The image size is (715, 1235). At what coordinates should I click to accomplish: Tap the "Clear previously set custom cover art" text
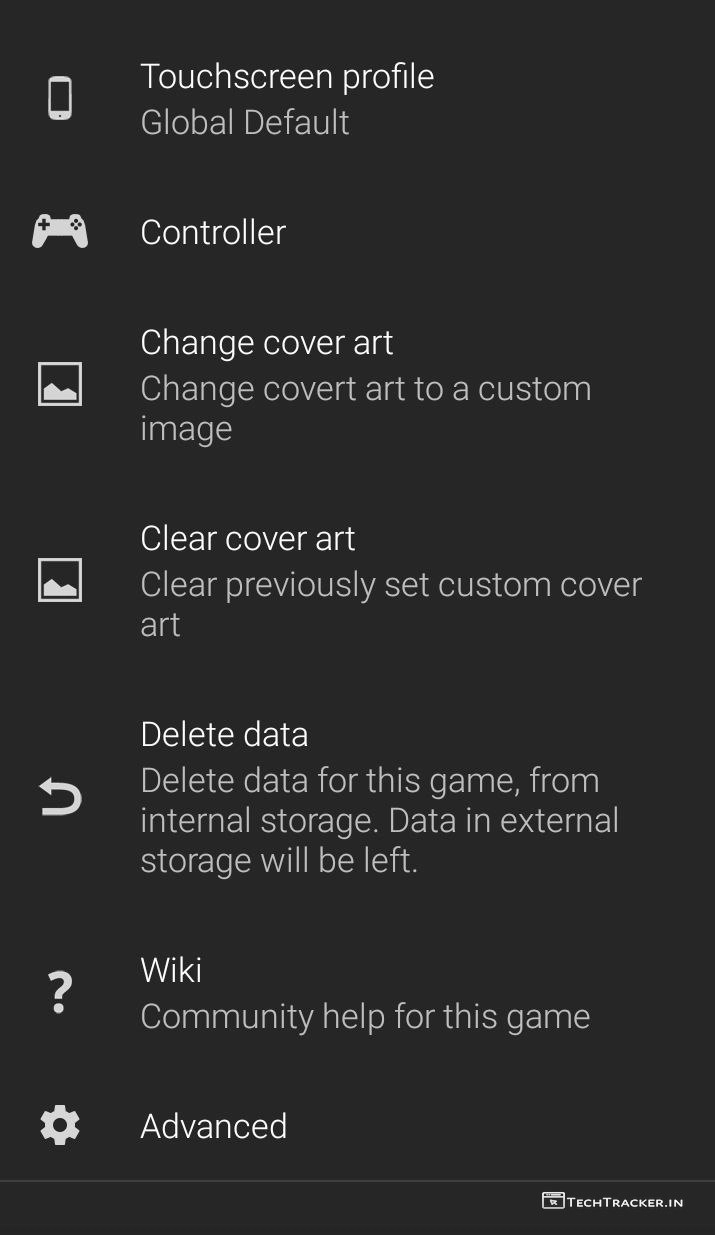click(x=390, y=604)
